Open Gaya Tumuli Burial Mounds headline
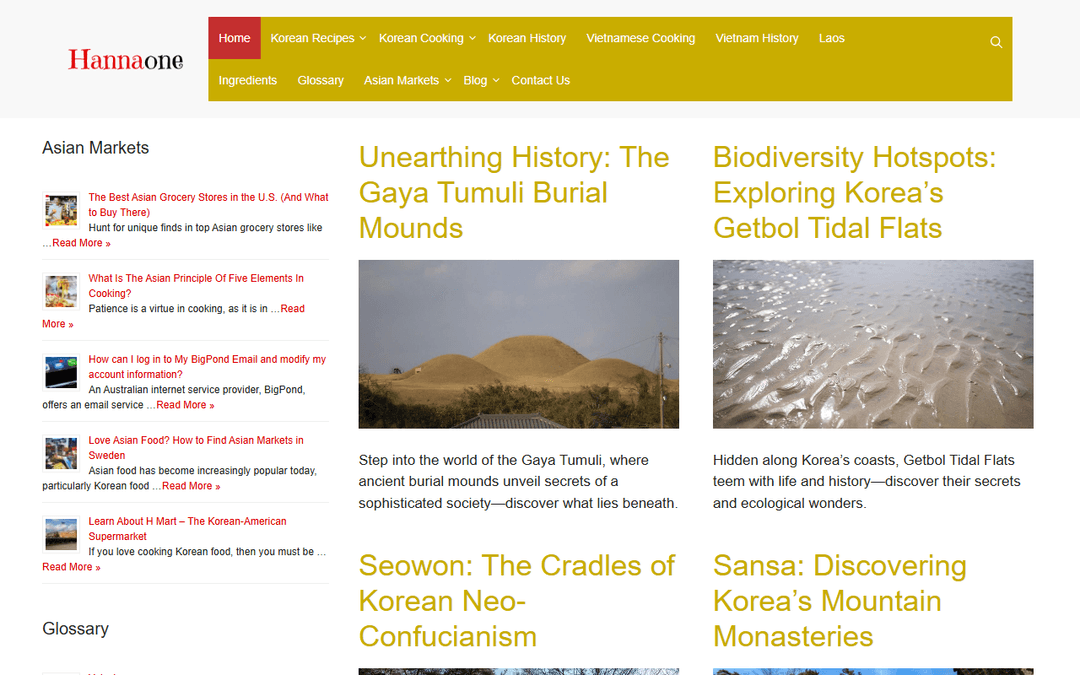 coord(514,193)
